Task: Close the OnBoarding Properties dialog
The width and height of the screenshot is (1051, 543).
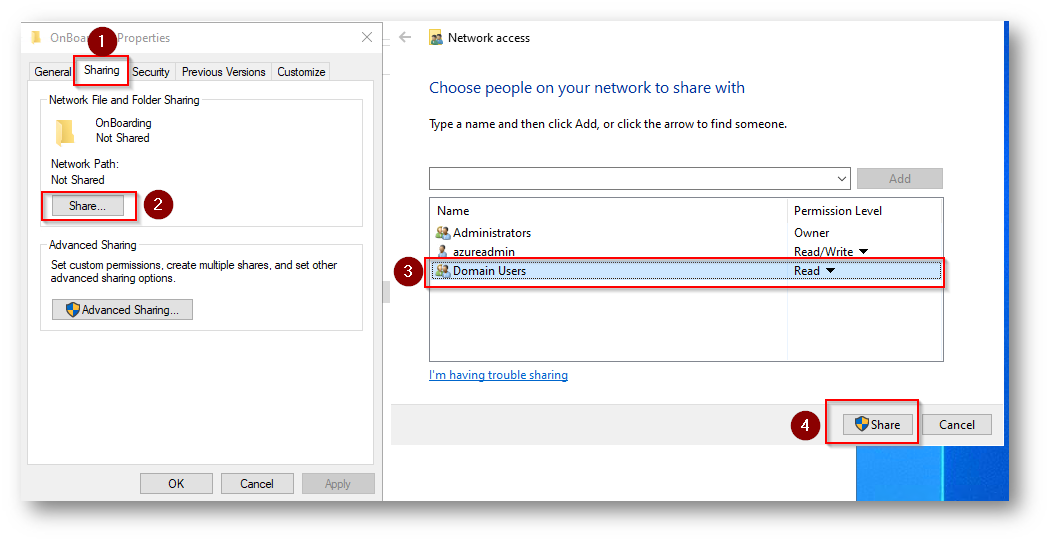Action: pos(366,38)
